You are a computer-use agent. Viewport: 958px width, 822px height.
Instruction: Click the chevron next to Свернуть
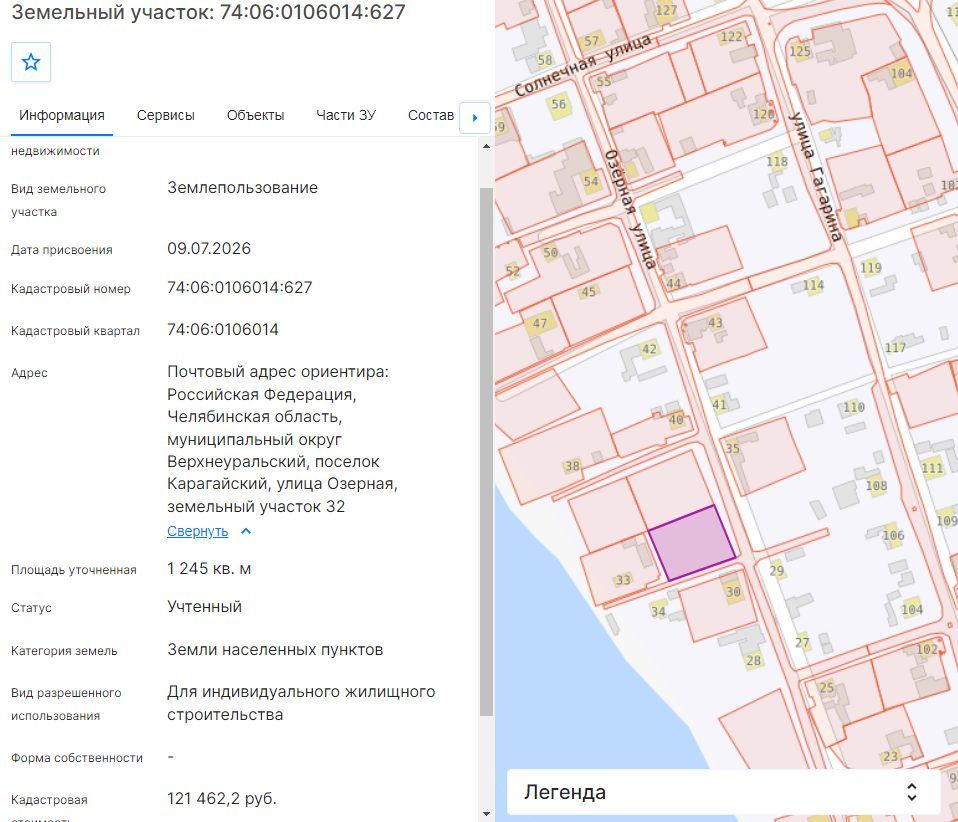(x=246, y=531)
